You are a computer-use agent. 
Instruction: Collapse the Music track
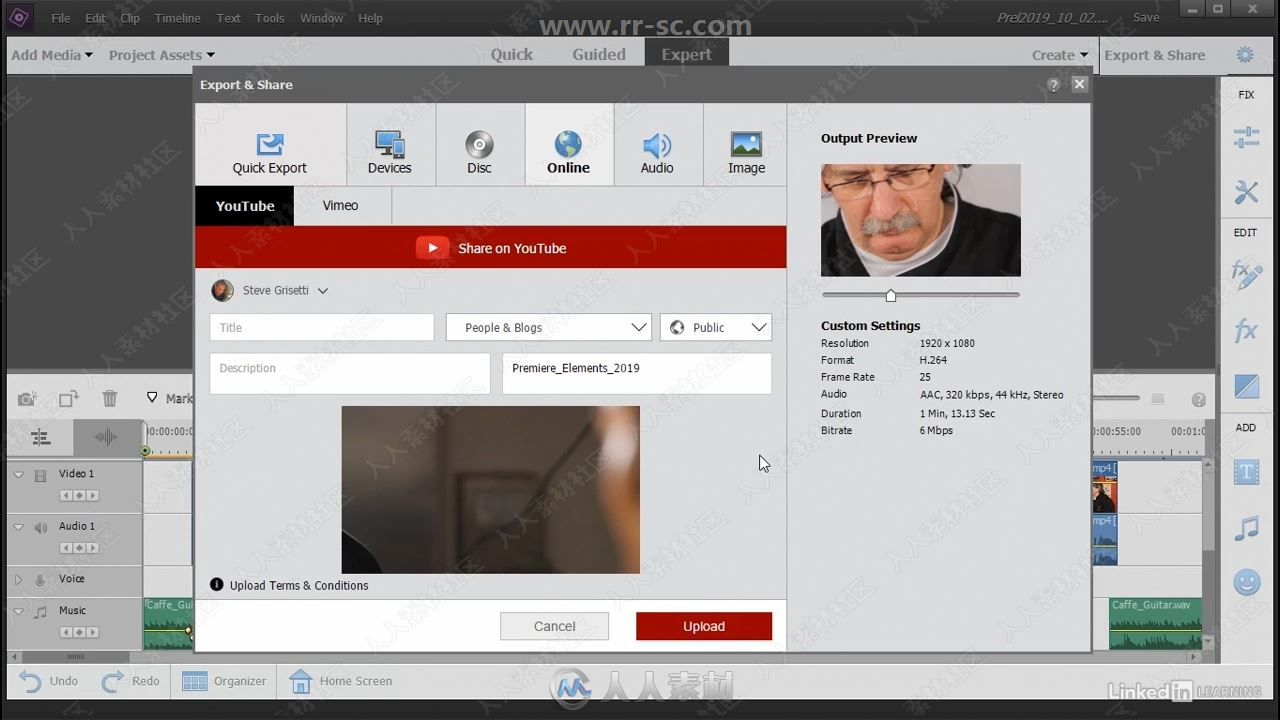(x=18, y=611)
